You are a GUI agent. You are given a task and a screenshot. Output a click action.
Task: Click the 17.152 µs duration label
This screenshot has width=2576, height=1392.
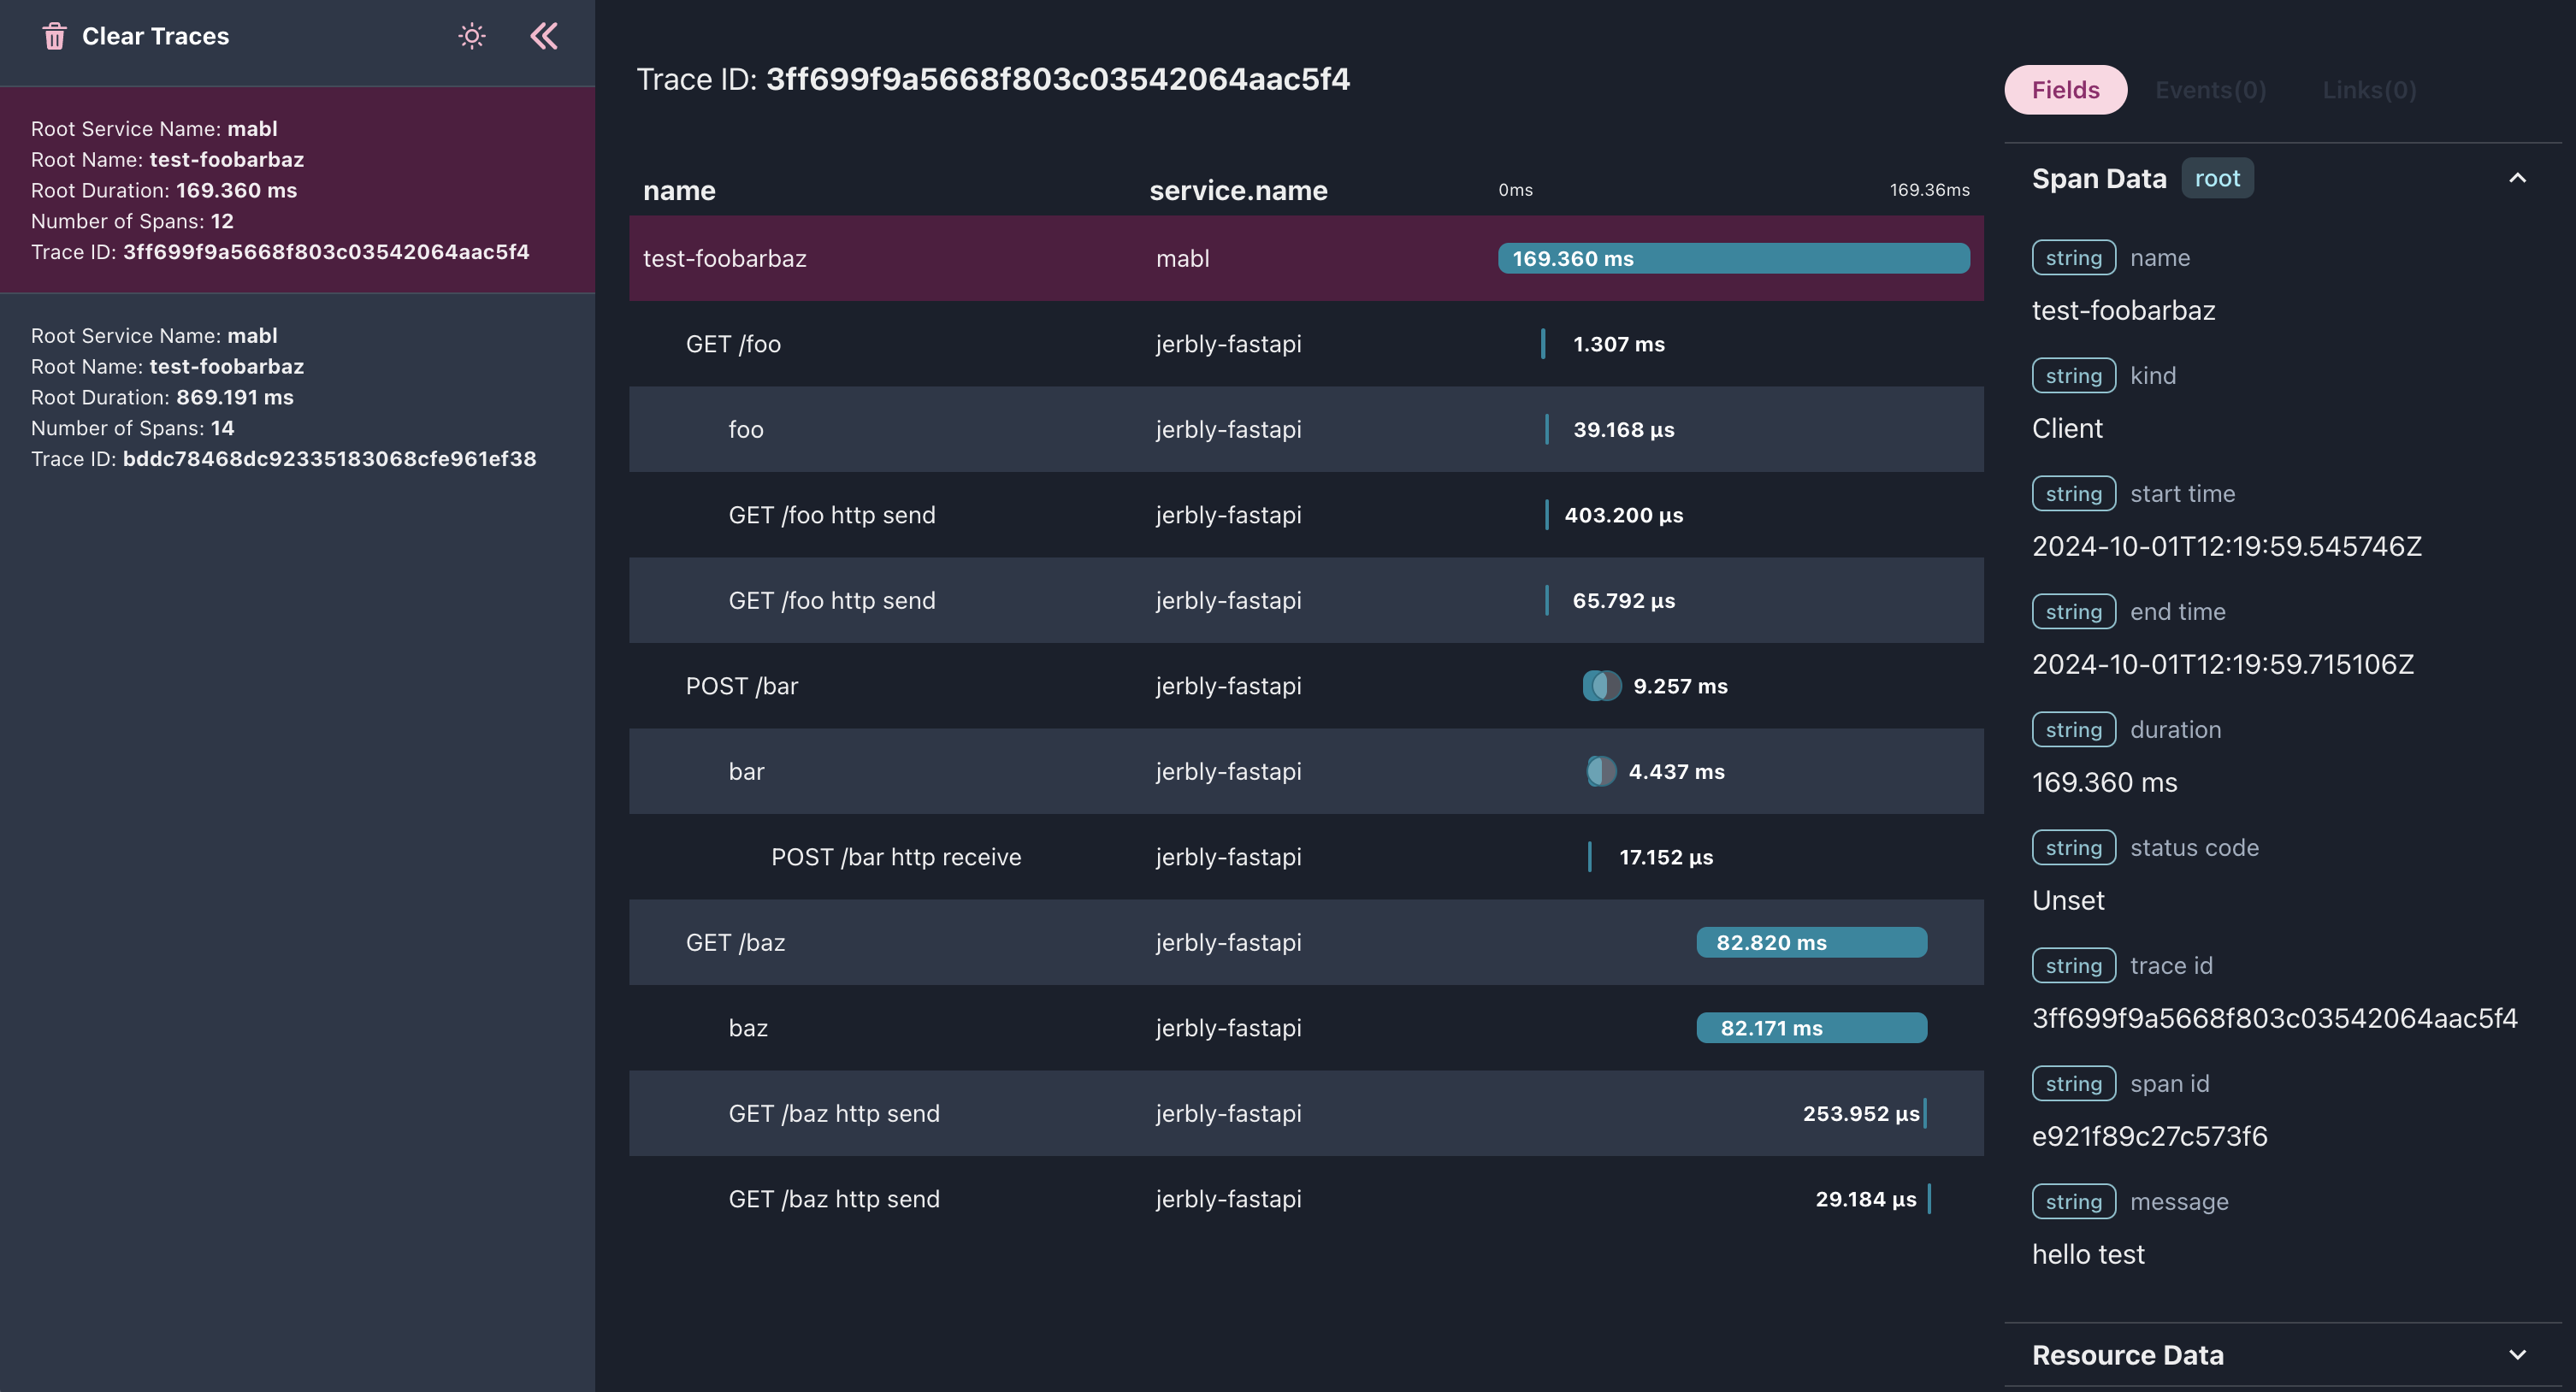[x=1666, y=857]
